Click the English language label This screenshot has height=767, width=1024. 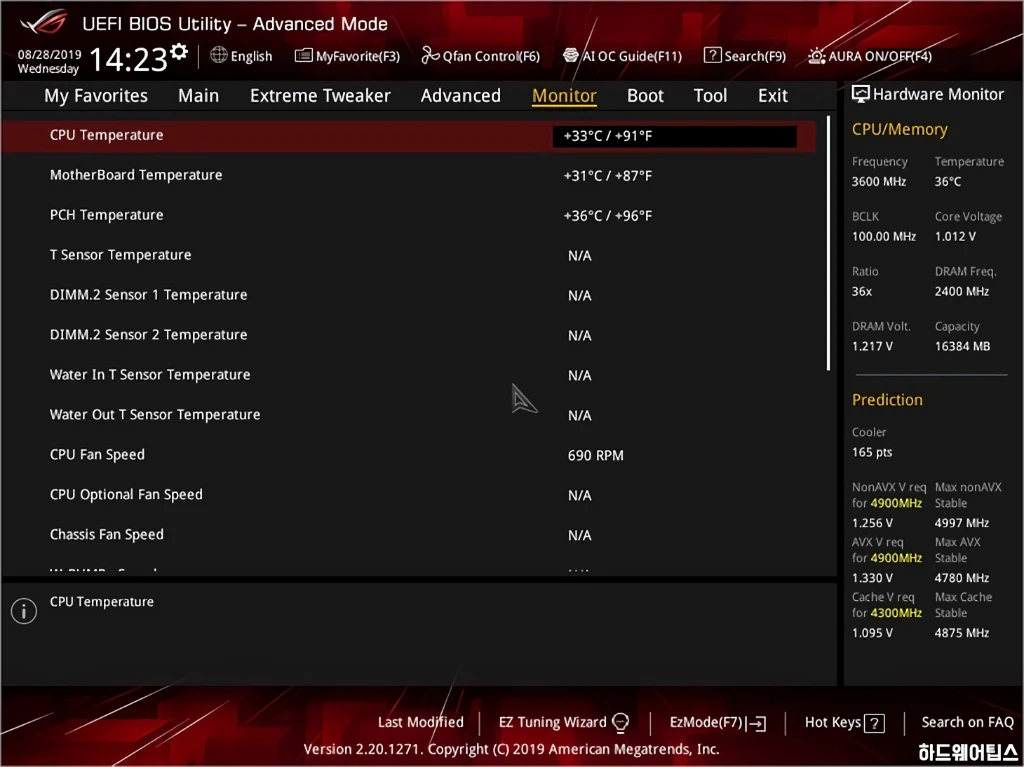pyautogui.click(x=251, y=56)
